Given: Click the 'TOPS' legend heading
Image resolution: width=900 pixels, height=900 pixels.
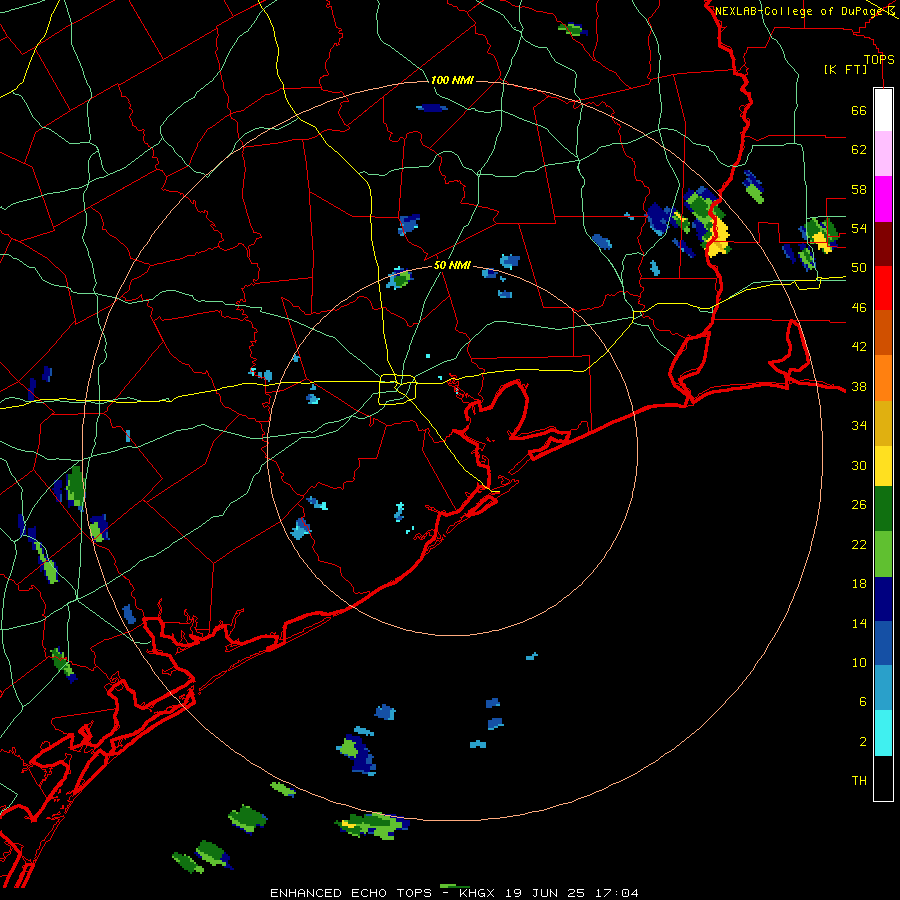Looking at the screenshot, I should click(x=879, y=60).
